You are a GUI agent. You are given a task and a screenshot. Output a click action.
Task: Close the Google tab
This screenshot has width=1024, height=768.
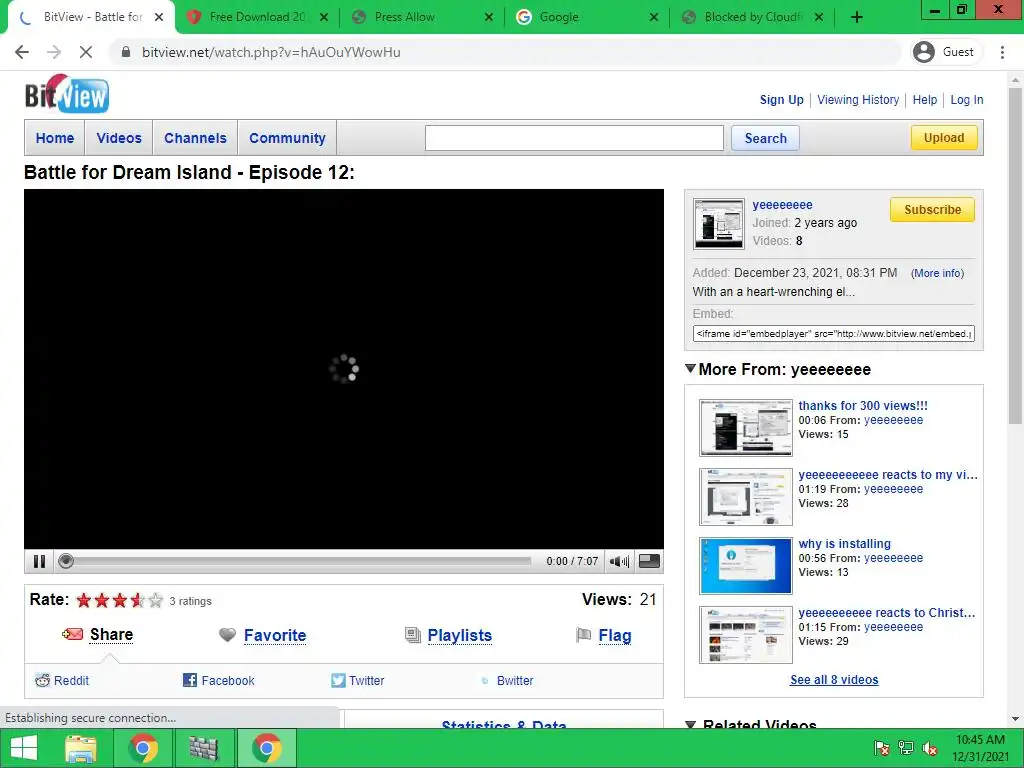tap(653, 18)
